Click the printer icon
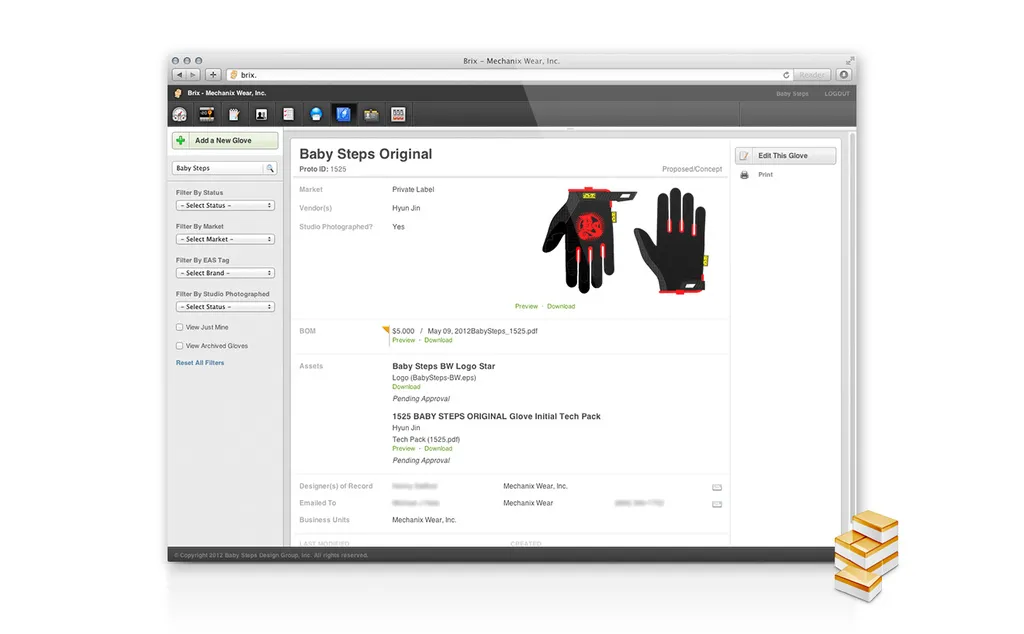1024x634 pixels. 744,175
